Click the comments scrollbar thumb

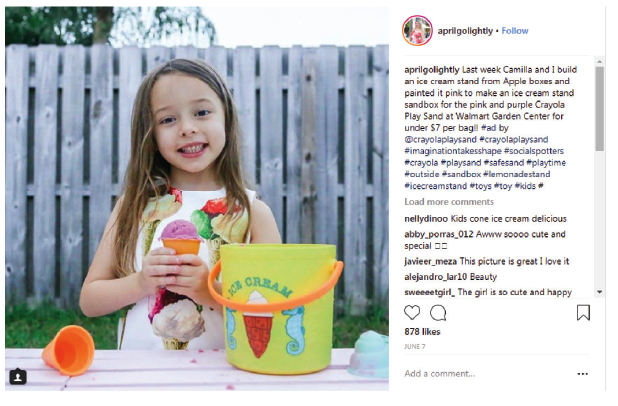(x=599, y=108)
